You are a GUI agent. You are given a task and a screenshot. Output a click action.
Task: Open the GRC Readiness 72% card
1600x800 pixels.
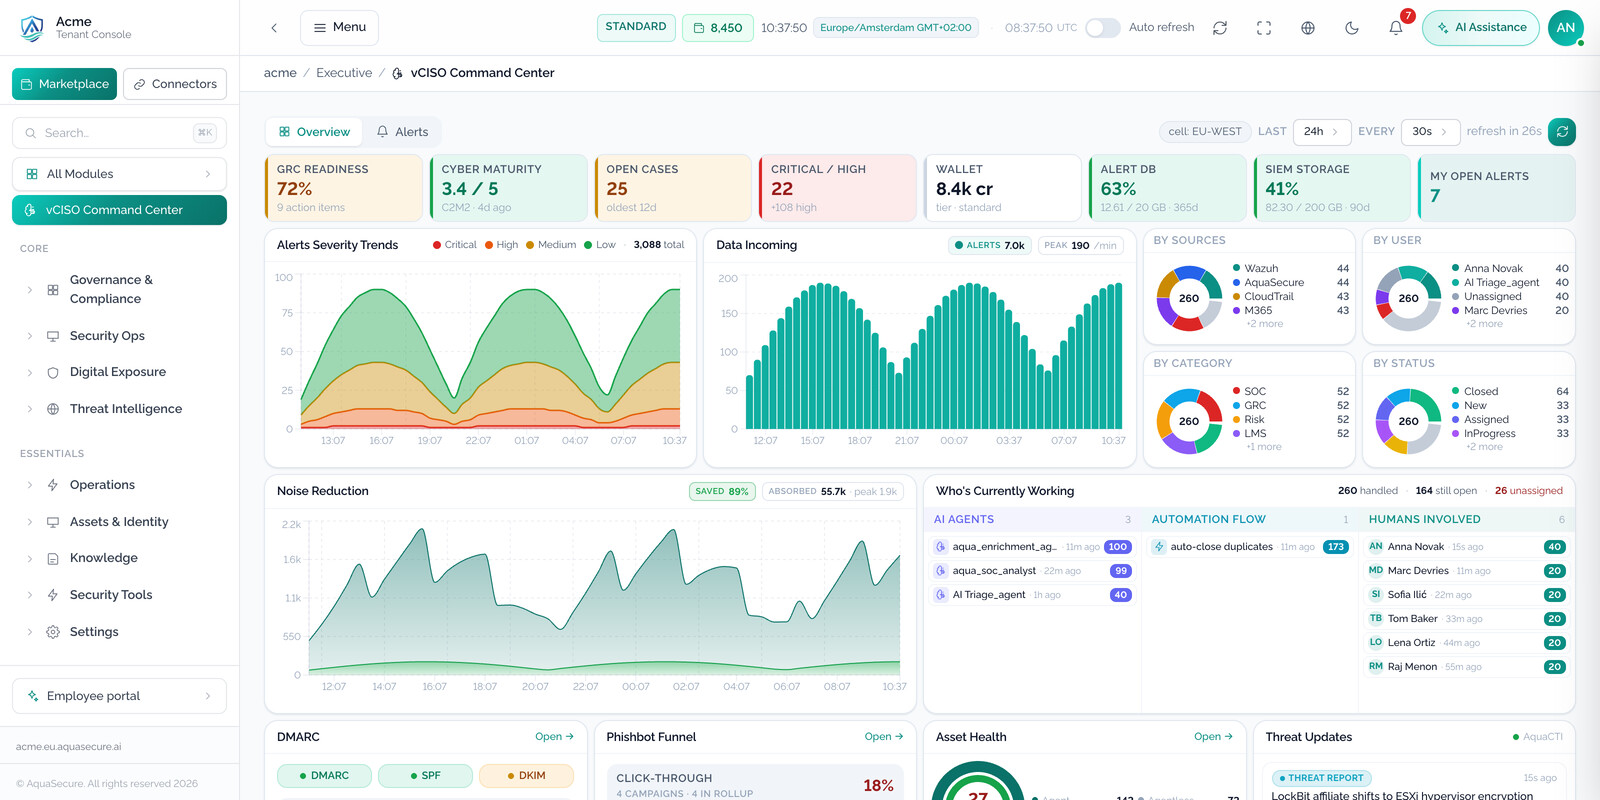343,188
